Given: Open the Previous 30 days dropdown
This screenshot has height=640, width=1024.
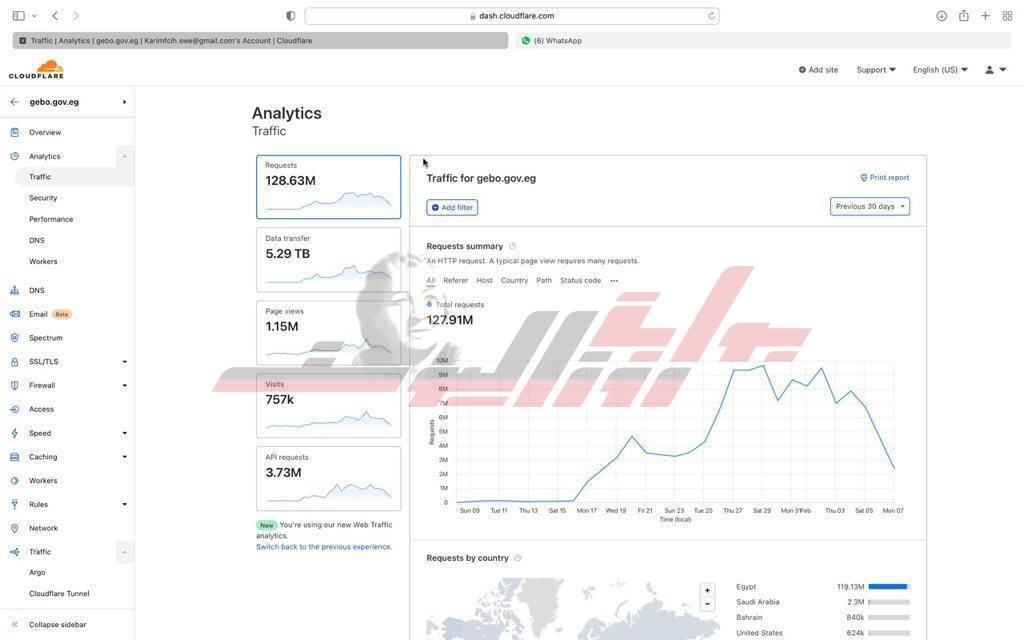Looking at the screenshot, I should (869, 206).
